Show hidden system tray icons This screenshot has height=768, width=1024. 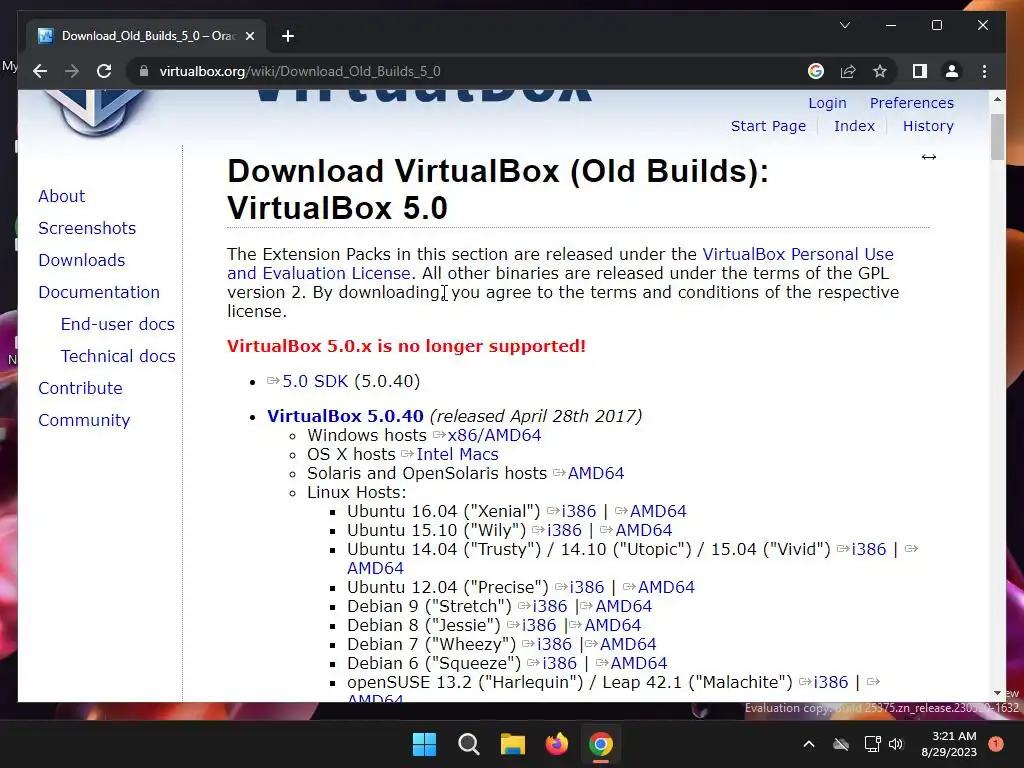click(808, 744)
